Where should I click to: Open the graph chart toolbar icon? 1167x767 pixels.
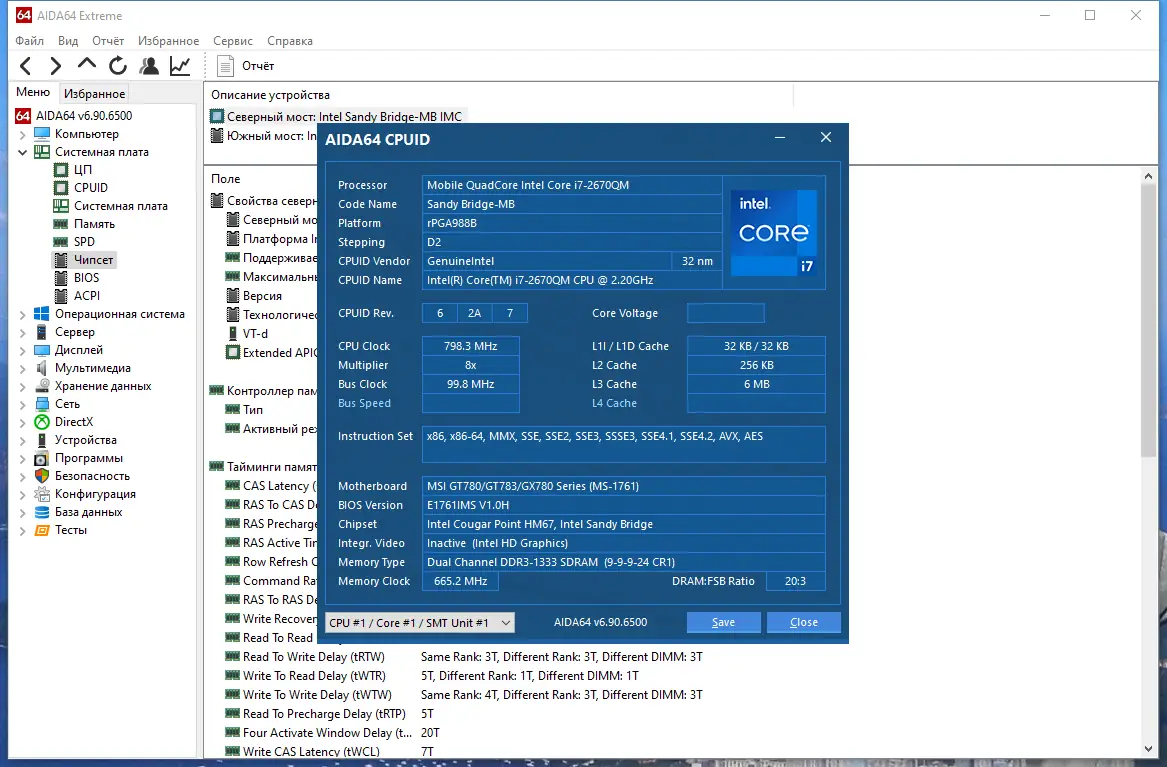click(180, 66)
